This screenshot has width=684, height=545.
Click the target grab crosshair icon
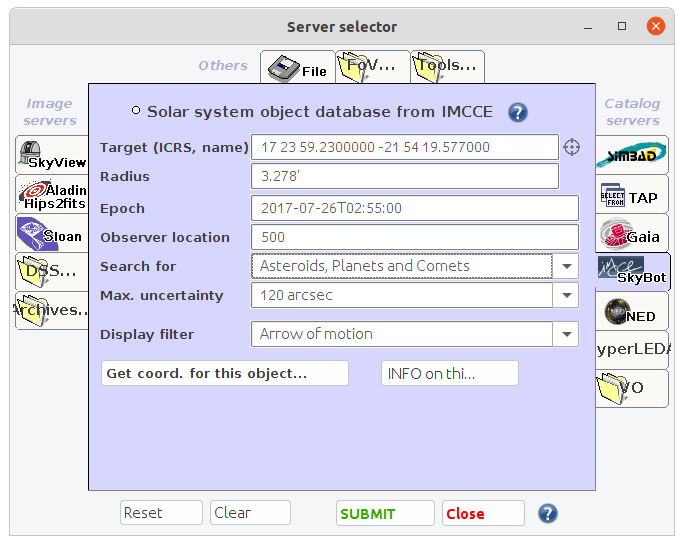tap(571, 147)
